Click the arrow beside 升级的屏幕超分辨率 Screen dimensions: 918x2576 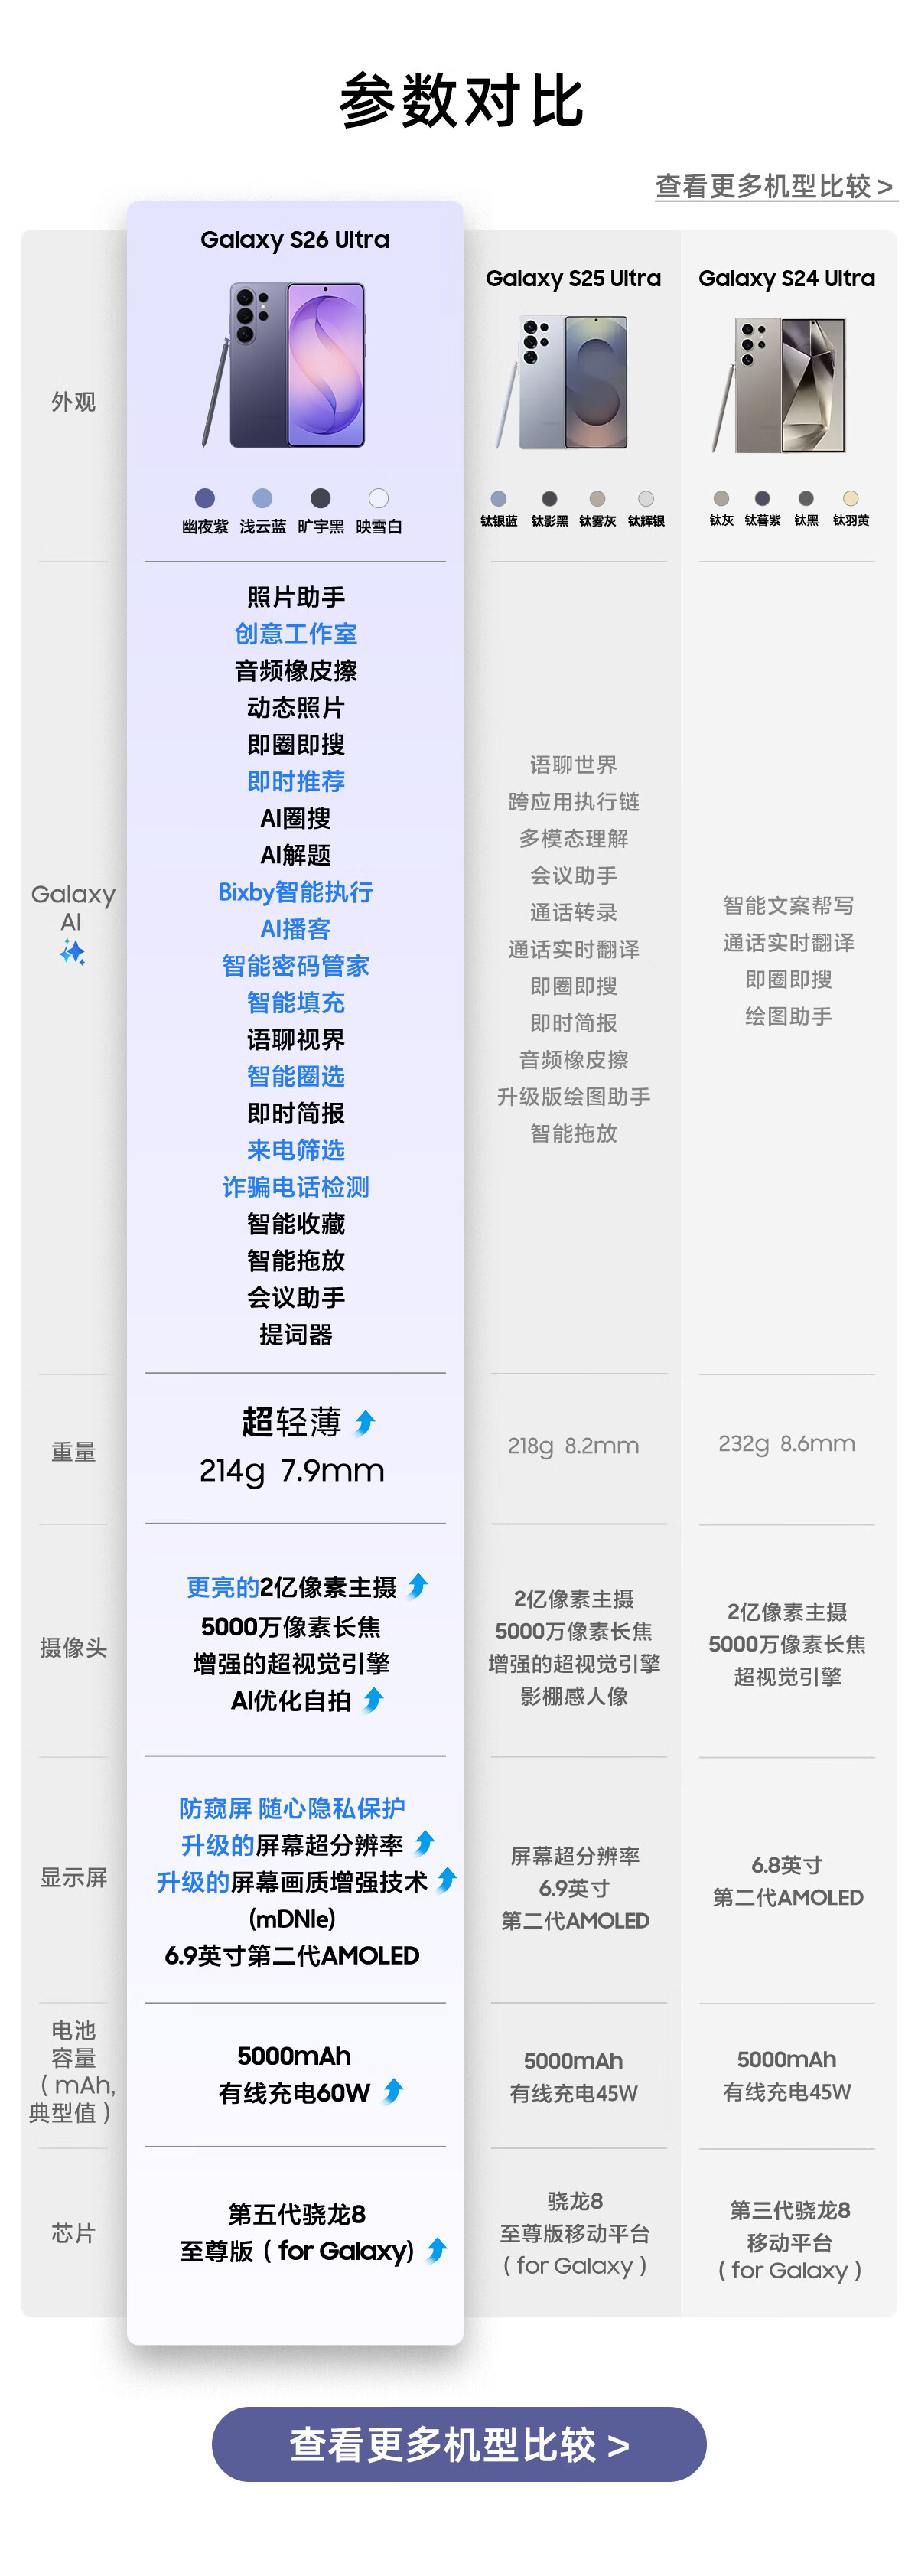tap(424, 1843)
